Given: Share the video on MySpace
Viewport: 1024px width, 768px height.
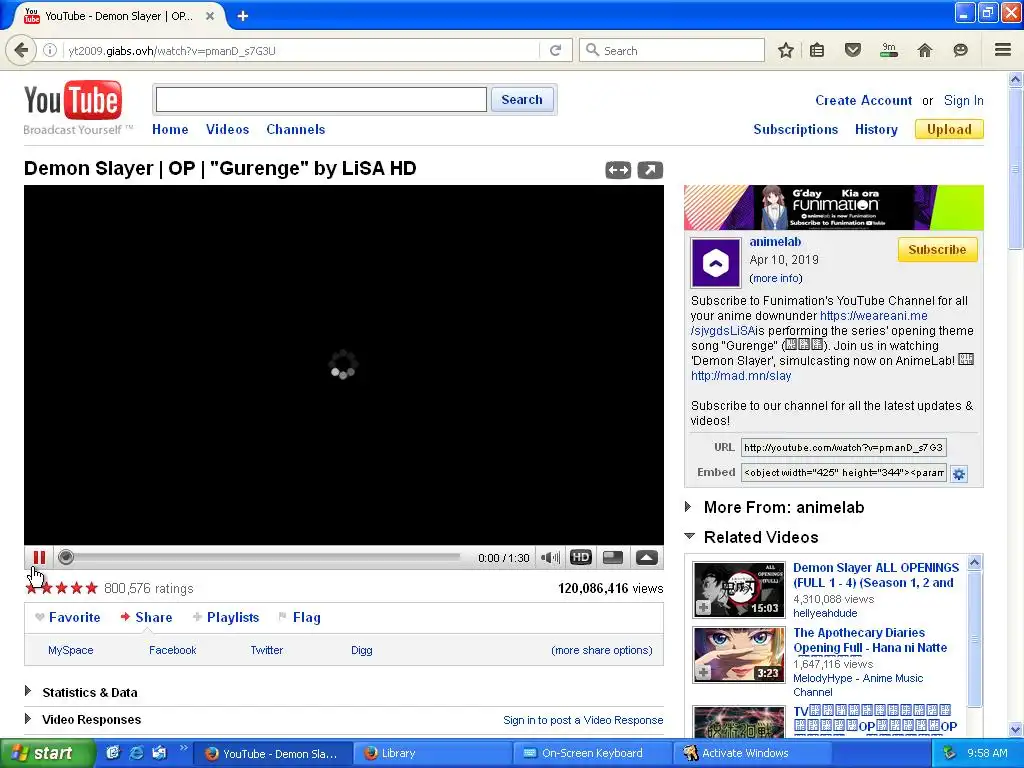Looking at the screenshot, I should click(71, 650).
